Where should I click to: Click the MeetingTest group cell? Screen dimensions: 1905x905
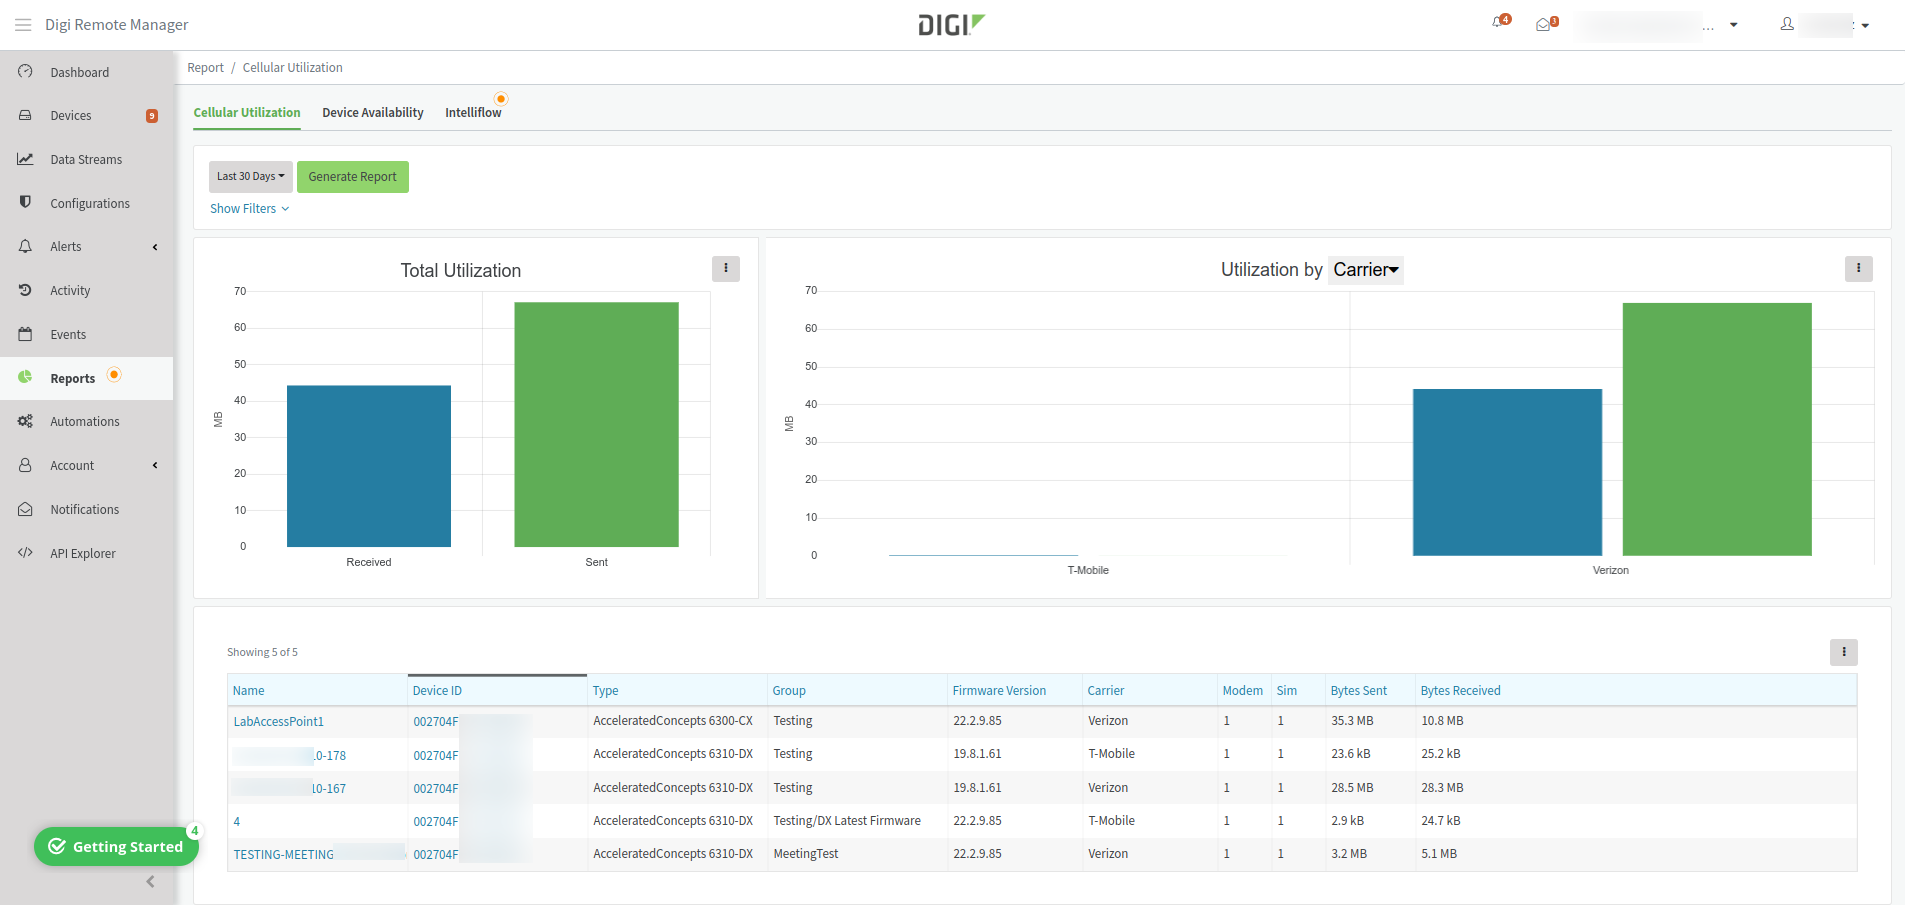(x=806, y=854)
